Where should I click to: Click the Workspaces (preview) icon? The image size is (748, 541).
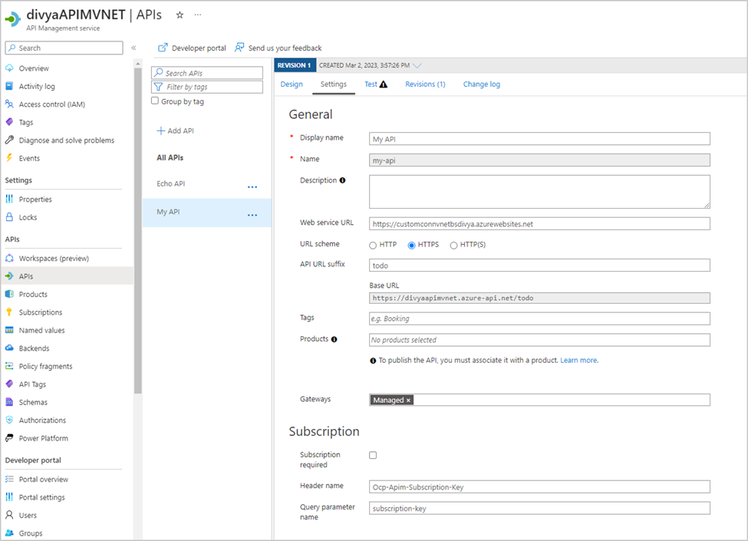tap(10, 258)
